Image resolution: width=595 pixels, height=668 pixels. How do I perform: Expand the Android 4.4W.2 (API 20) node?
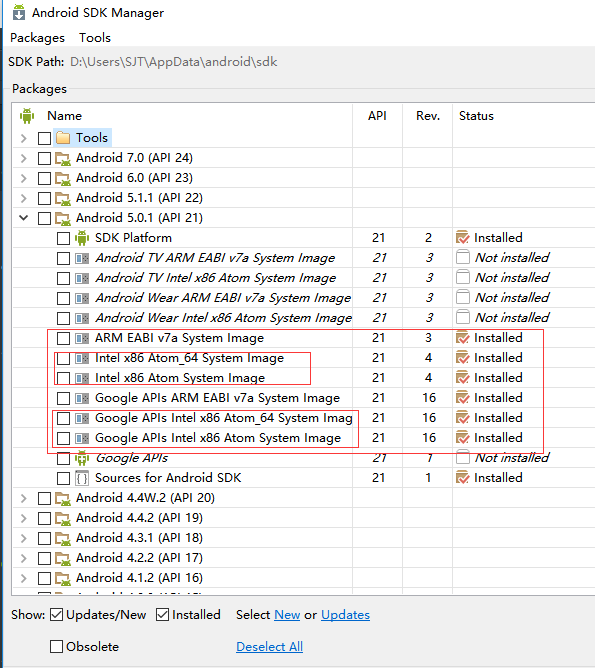pyautogui.click(x=24, y=498)
